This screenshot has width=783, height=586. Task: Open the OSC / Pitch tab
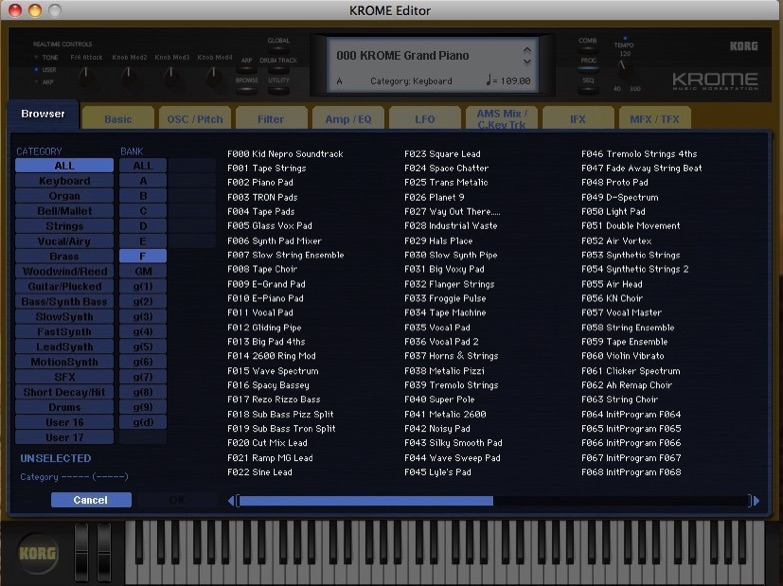tap(195, 118)
